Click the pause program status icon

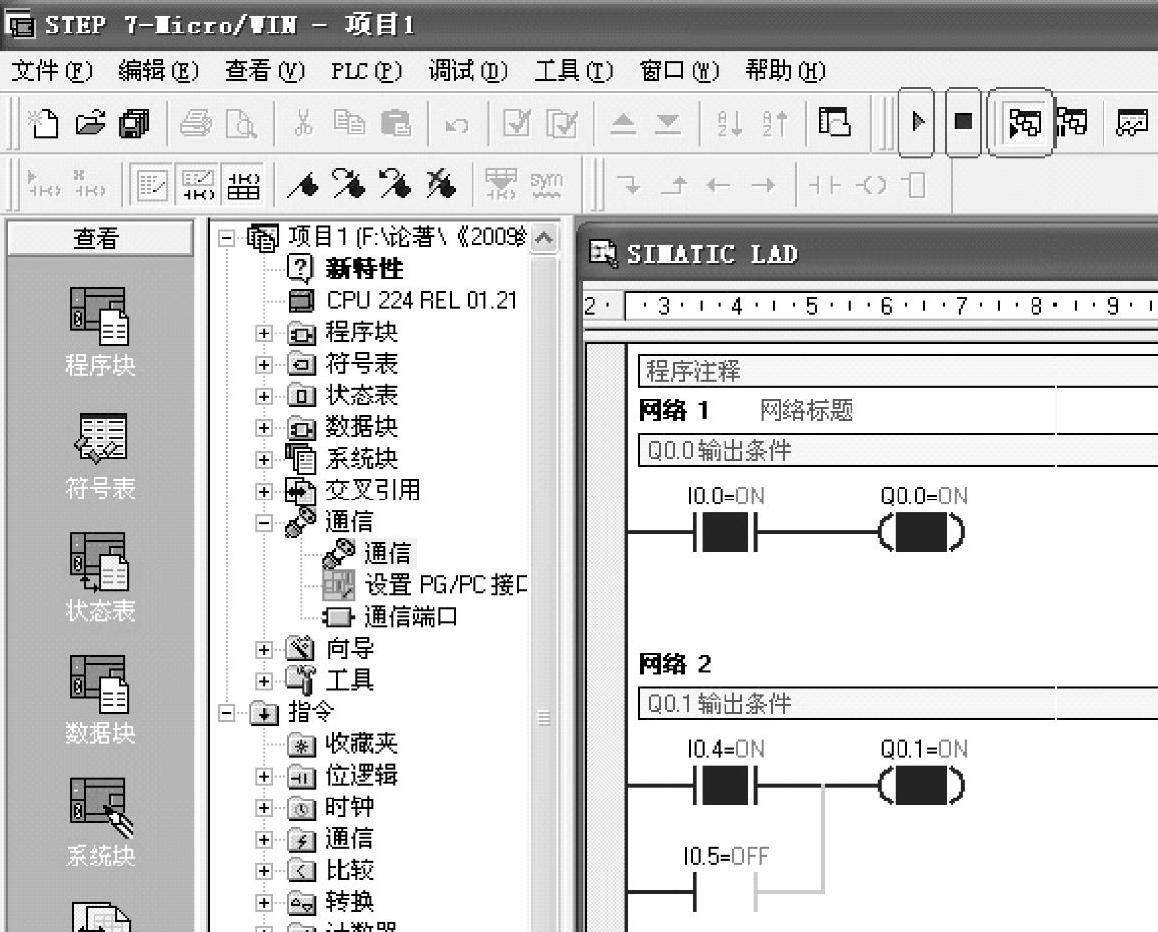click(x=1072, y=122)
